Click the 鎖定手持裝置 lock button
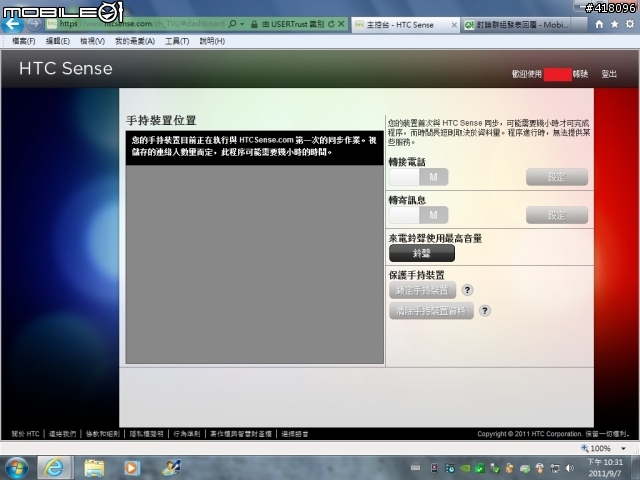Viewport: 640px width, 480px height. [x=422, y=290]
